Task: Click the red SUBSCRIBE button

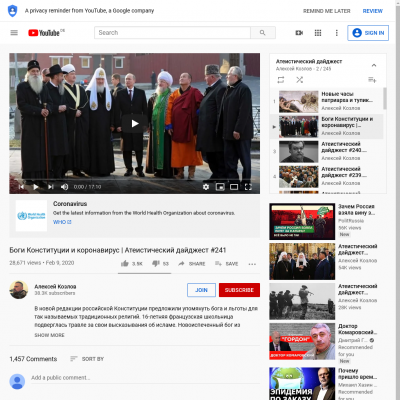Action: pos(239,290)
